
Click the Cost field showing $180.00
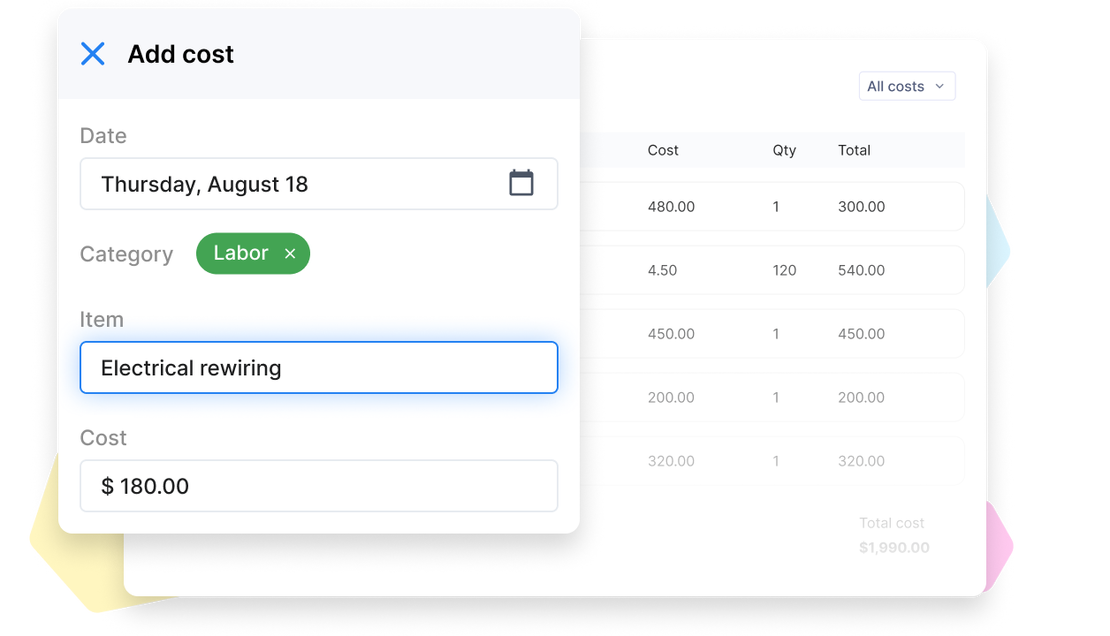318,485
